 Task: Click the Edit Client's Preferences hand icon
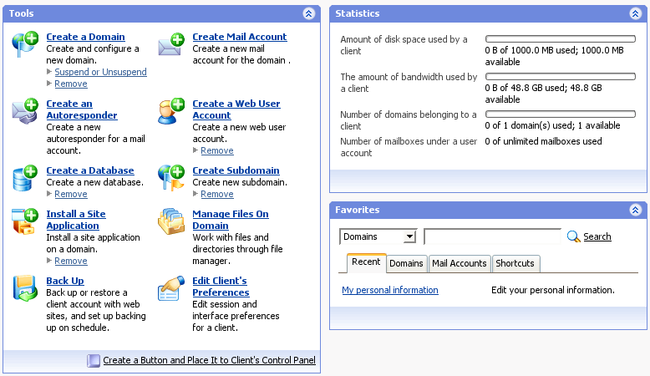pyautogui.click(x=171, y=288)
